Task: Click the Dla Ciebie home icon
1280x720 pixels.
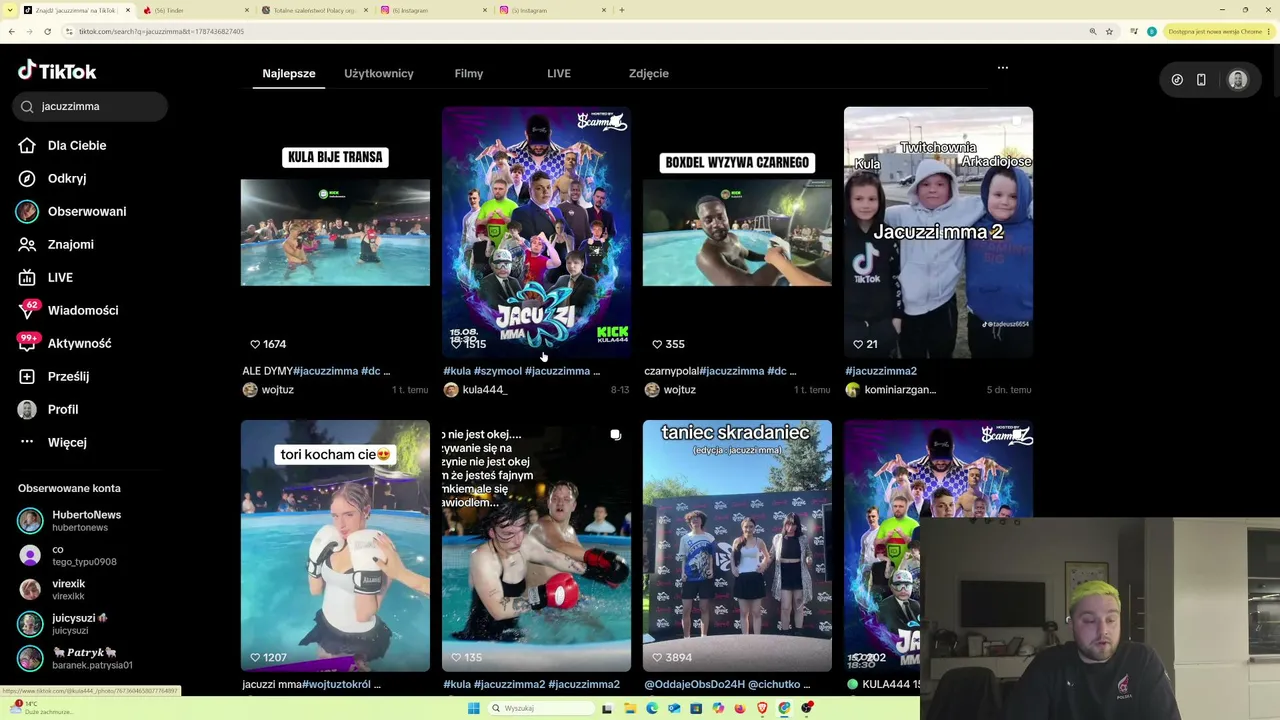Action: (27, 145)
